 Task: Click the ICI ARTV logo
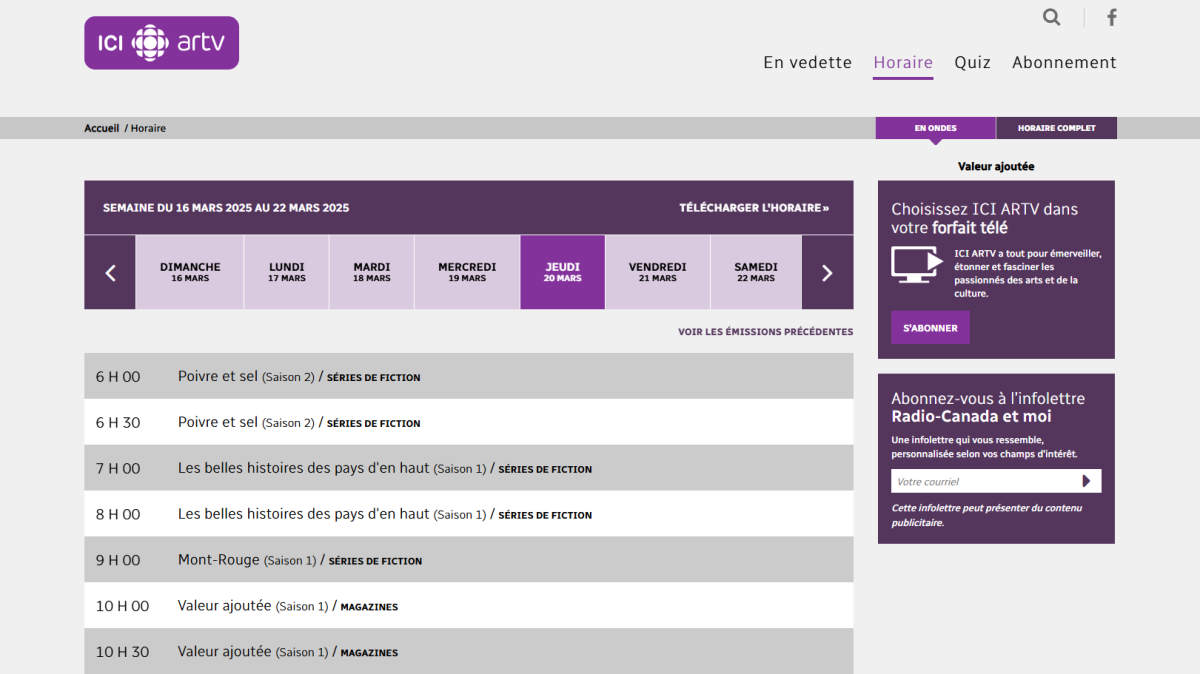(161, 43)
